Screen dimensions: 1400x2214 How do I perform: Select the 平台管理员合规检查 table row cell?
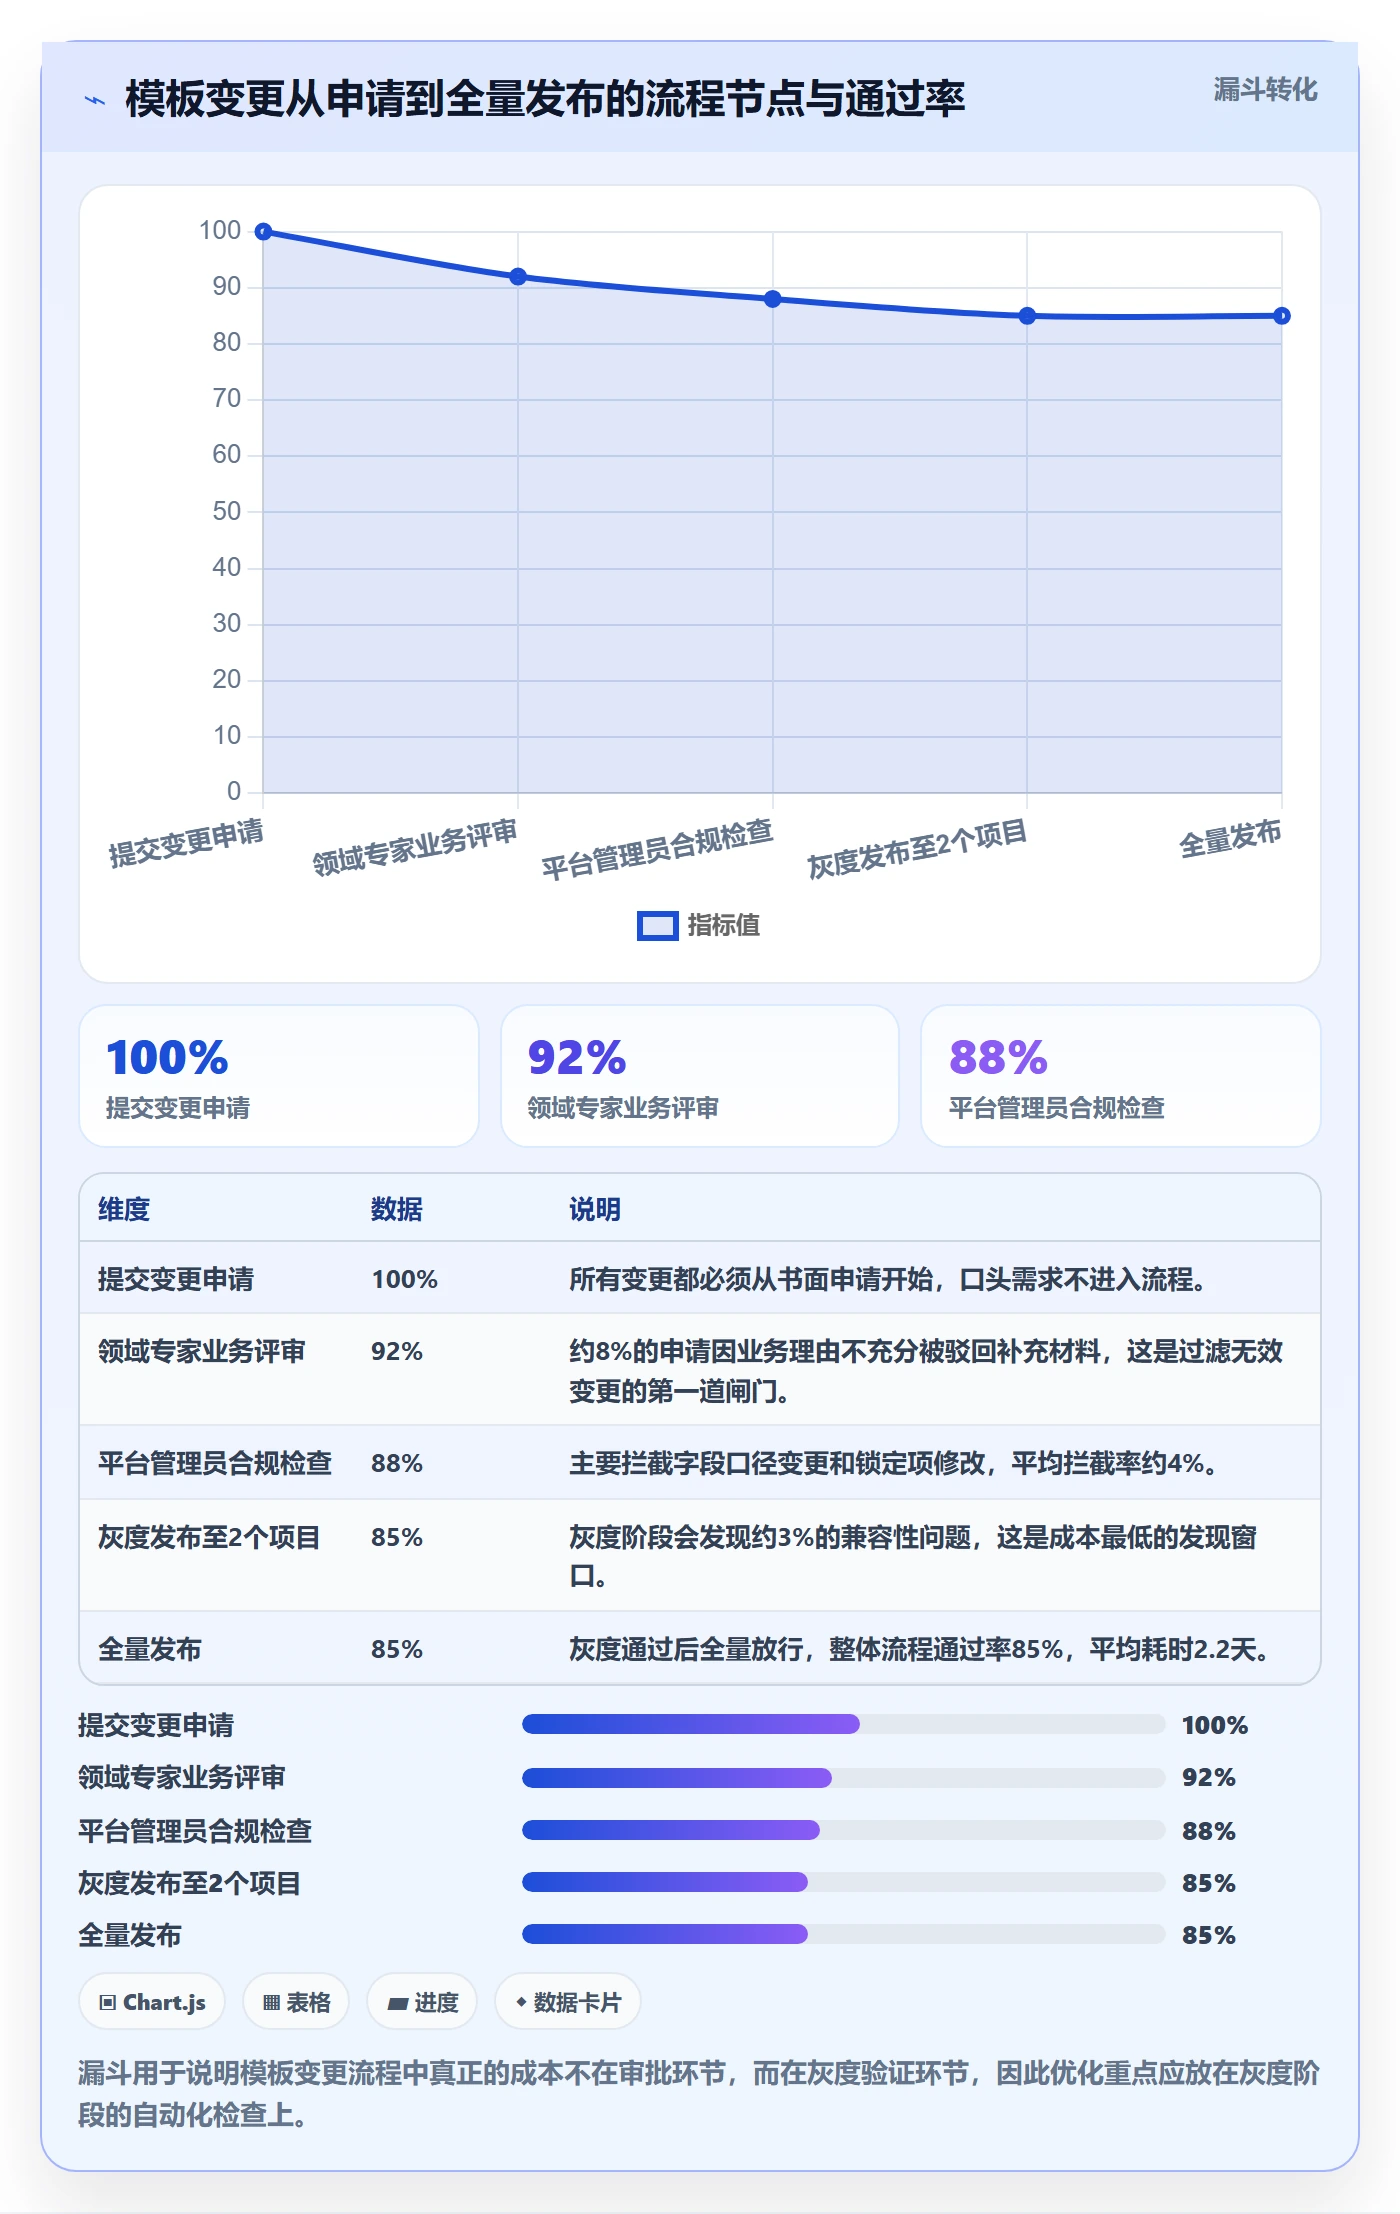pyautogui.click(x=215, y=1463)
